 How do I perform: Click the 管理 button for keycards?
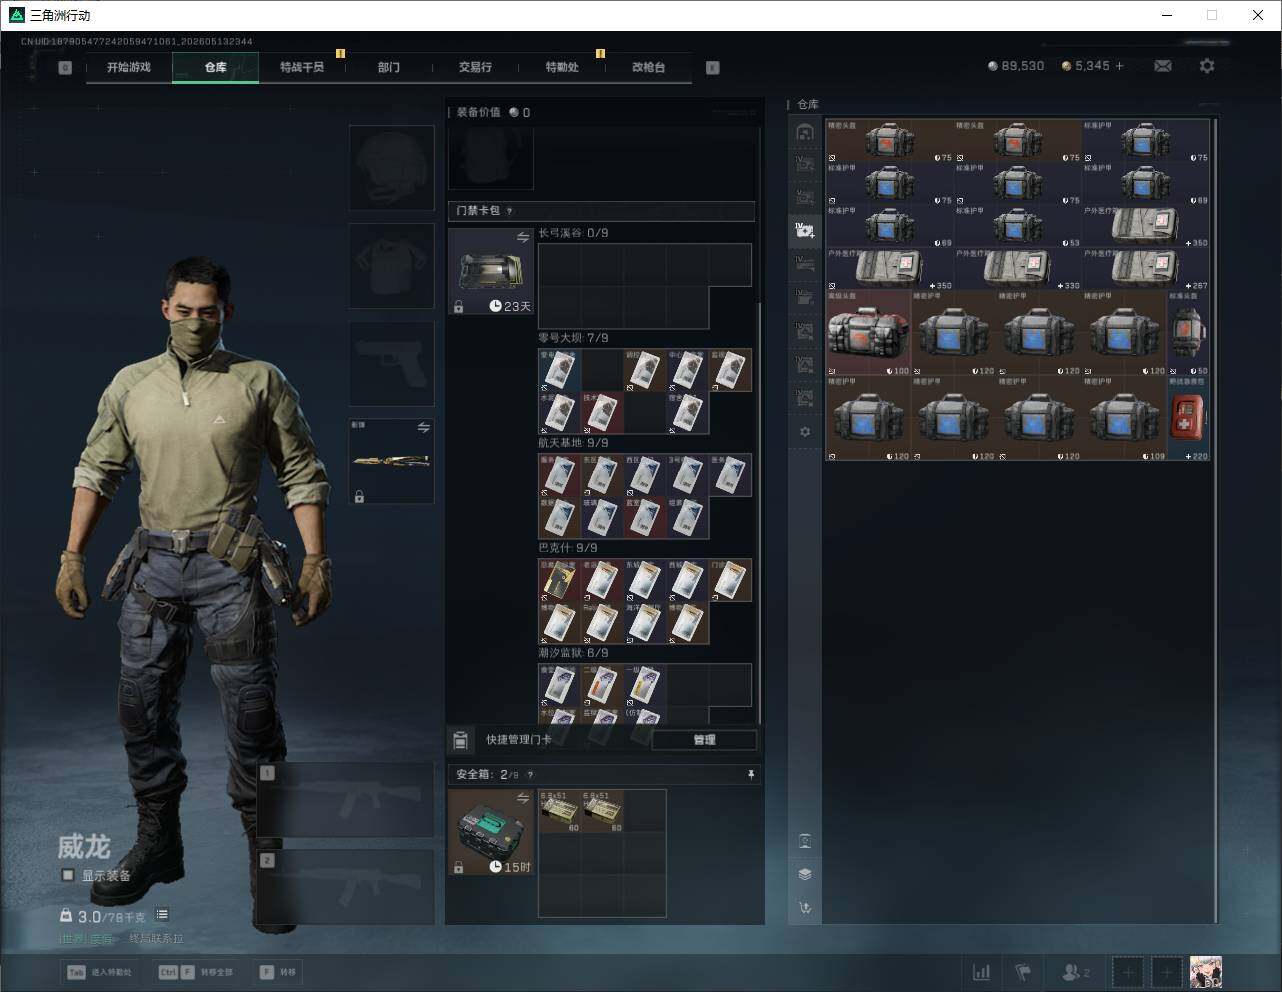tap(704, 740)
